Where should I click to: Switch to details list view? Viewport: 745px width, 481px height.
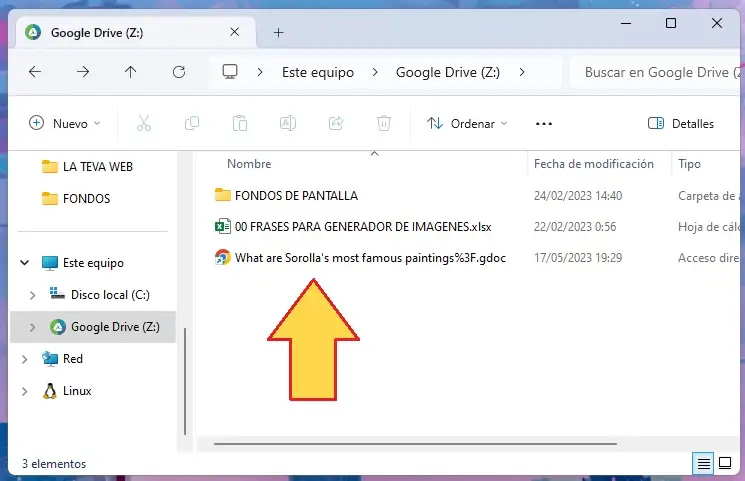[704, 463]
